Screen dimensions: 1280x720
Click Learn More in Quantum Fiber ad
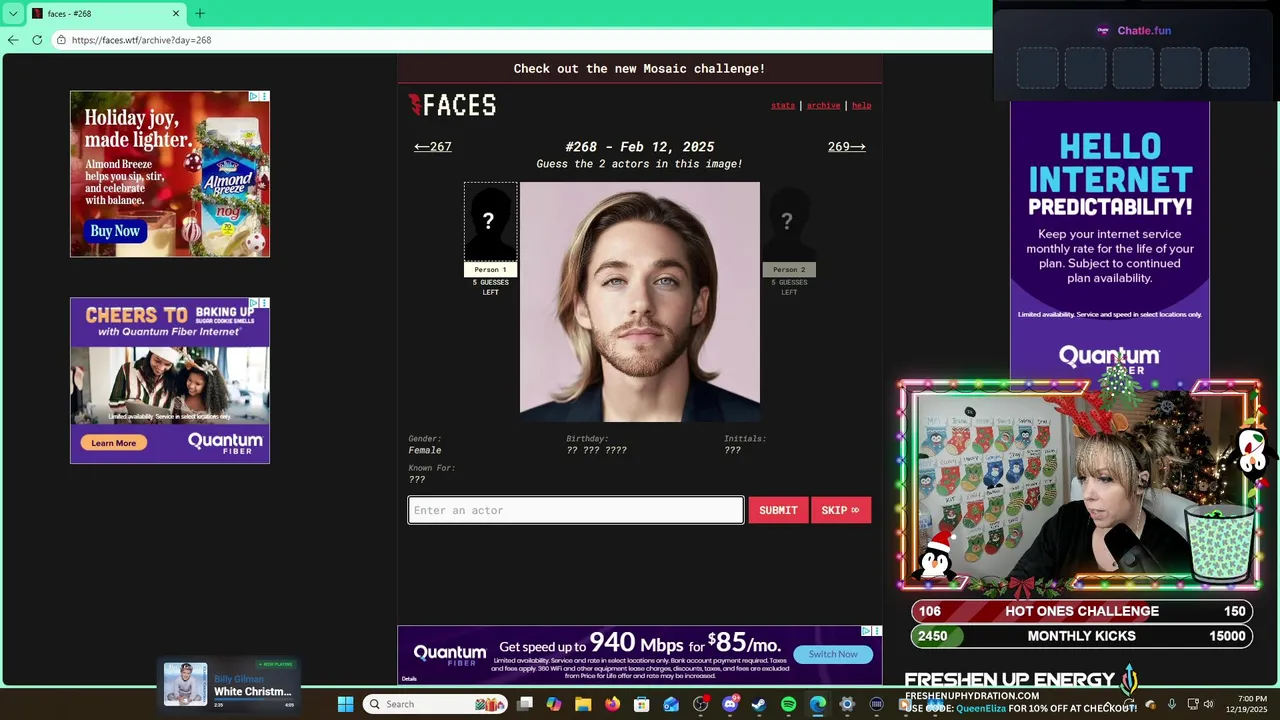113,443
